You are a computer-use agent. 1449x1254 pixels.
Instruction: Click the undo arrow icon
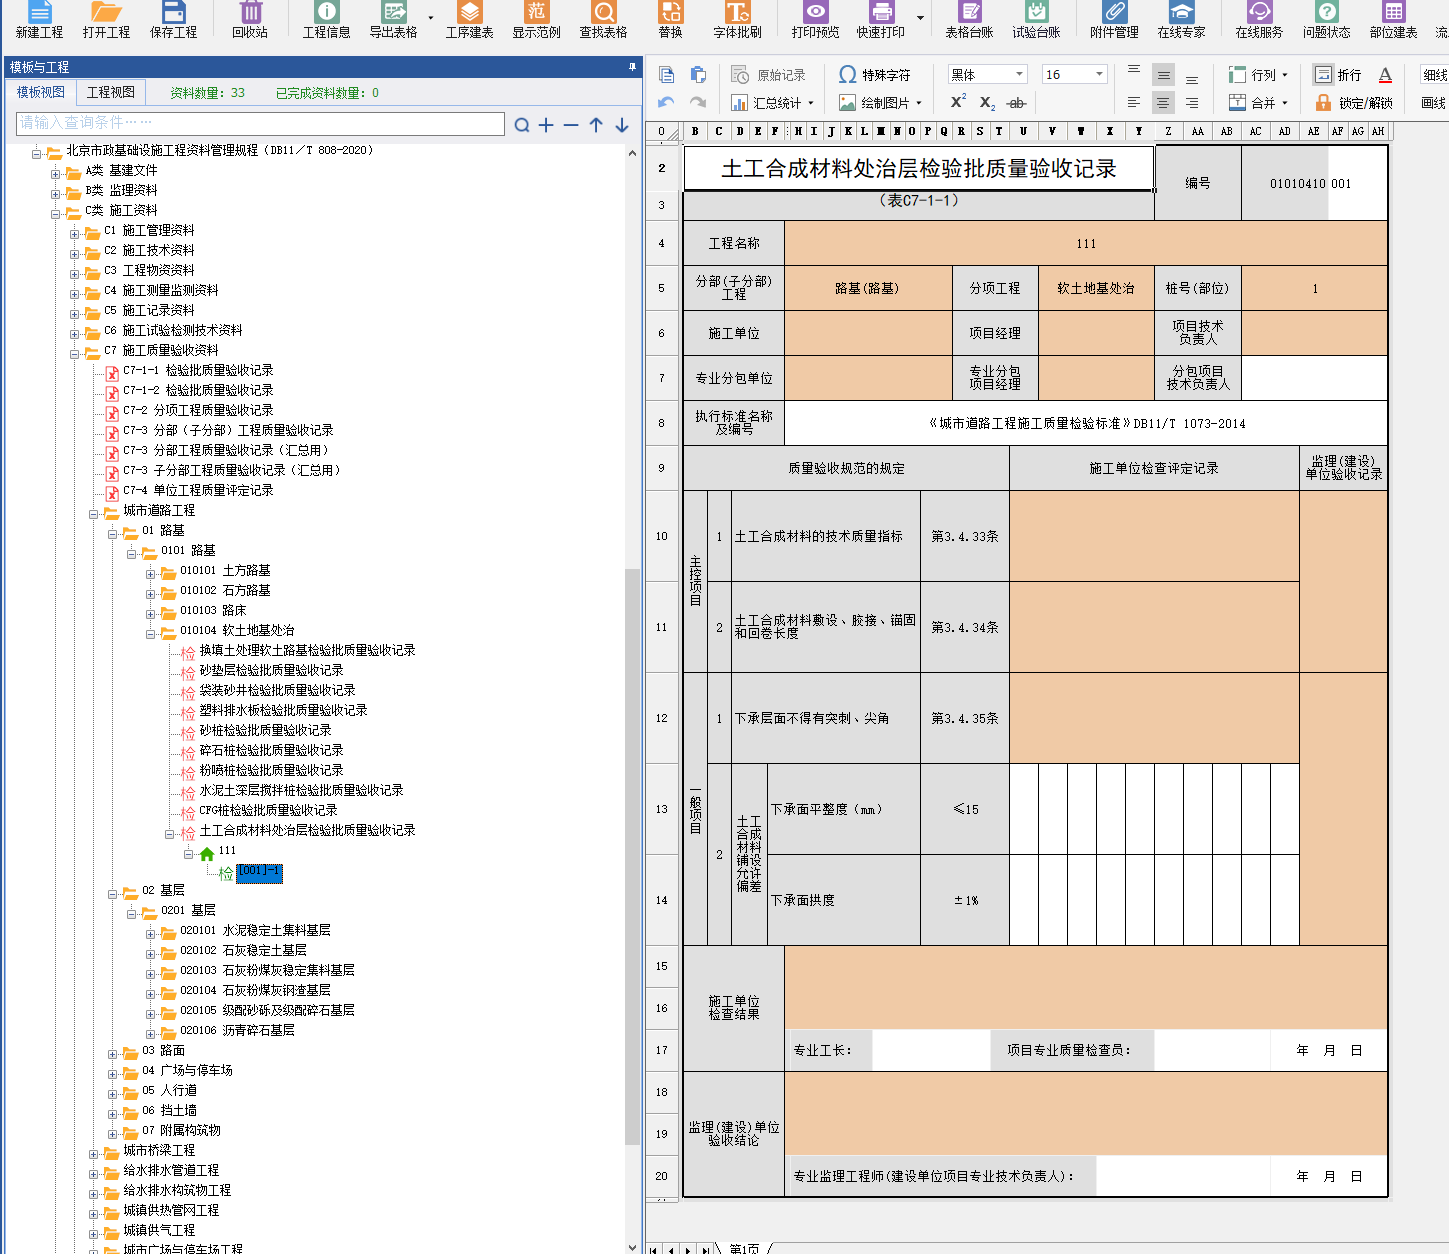pos(667,102)
